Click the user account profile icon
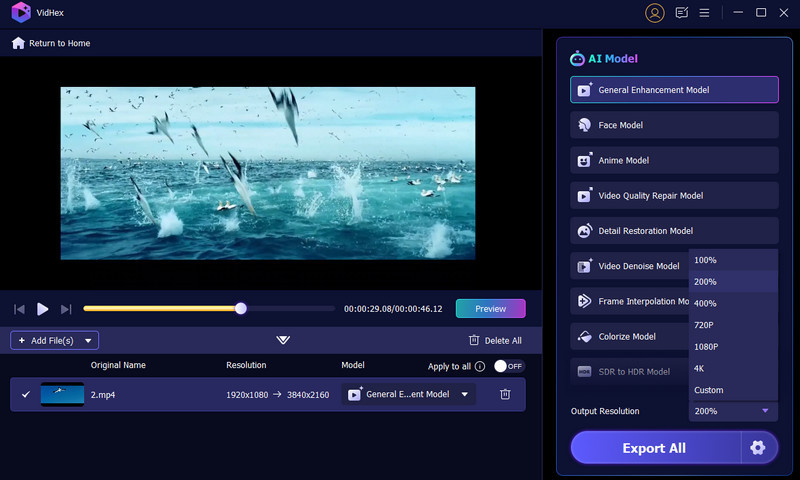This screenshot has width=800, height=480. pos(655,13)
